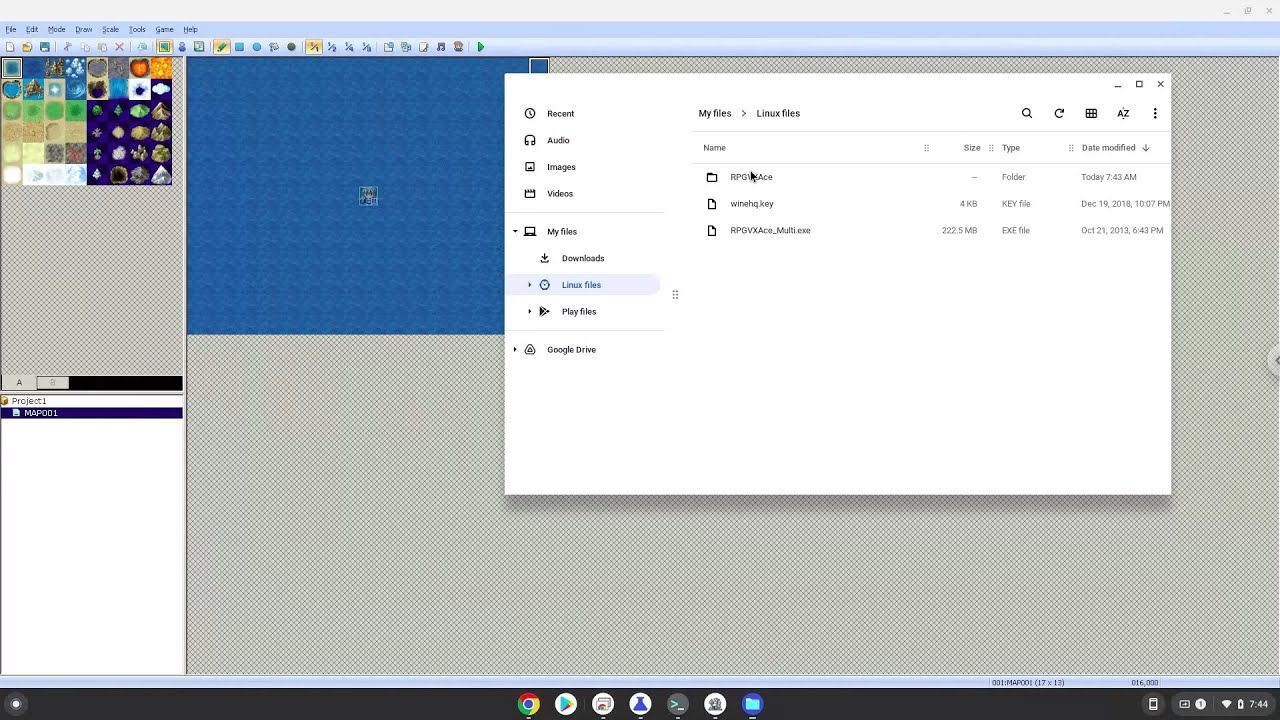Switch Files to thumbnail grid view

(1091, 113)
